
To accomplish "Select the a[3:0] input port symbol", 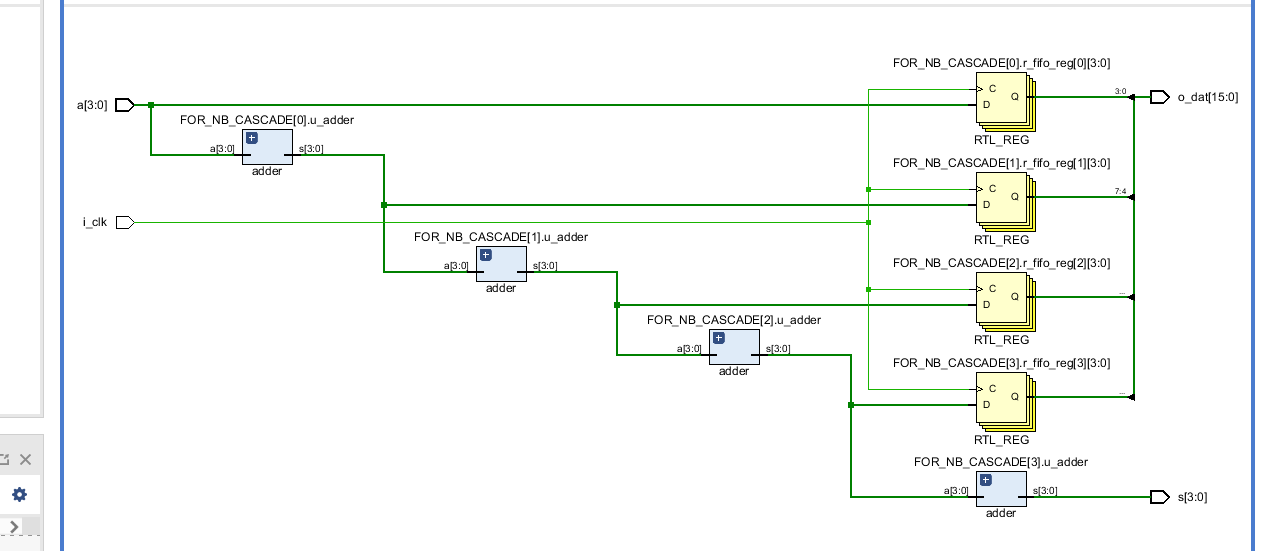I will click(x=125, y=105).
